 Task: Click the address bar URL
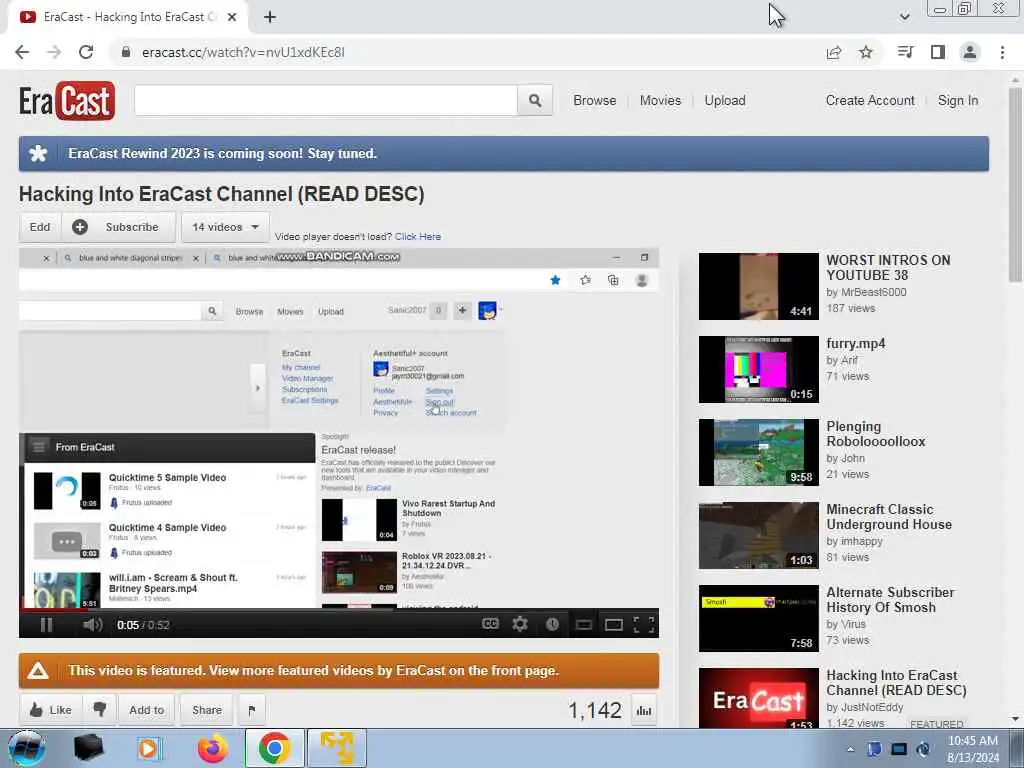(x=243, y=52)
